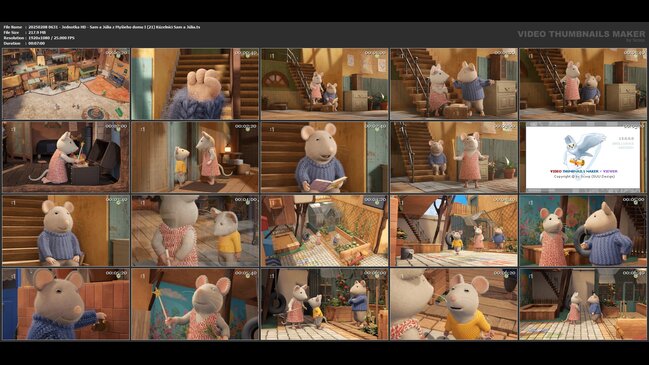Select thumbnail of blue-sweater mouse holding a tire
The height and width of the screenshot is (365, 649).
point(583,231)
